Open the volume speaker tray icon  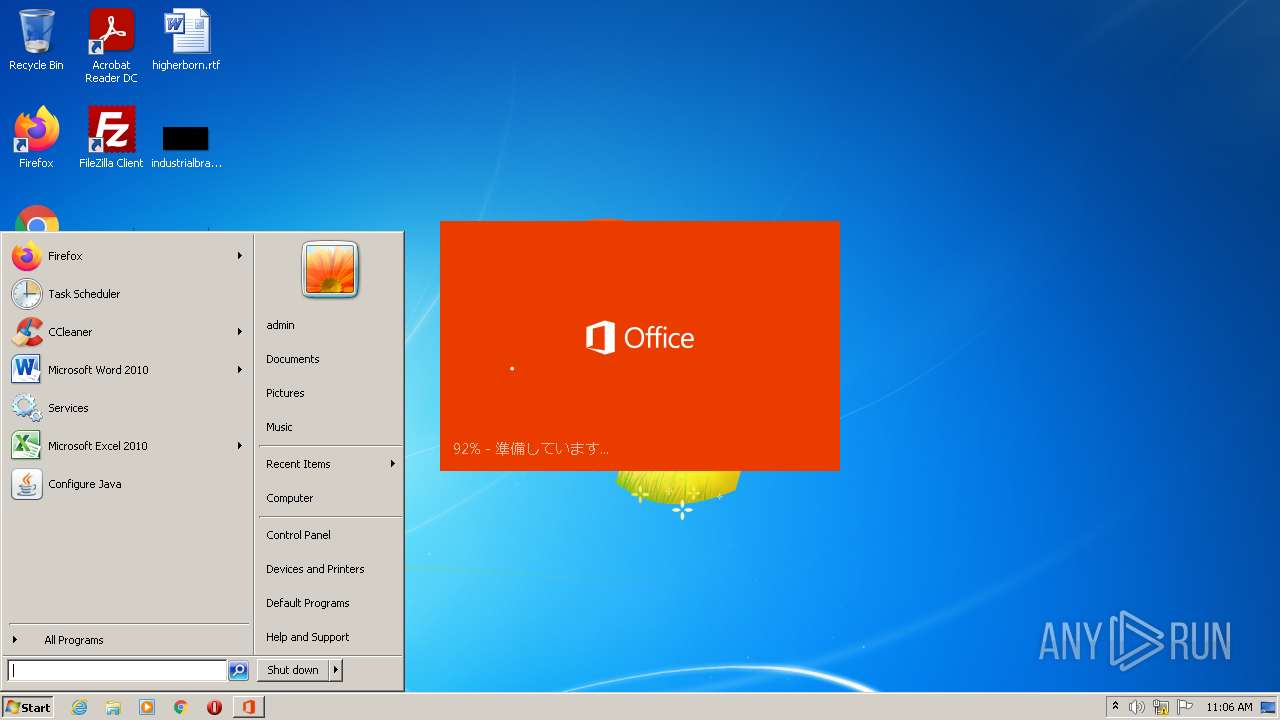[1137, 707]
